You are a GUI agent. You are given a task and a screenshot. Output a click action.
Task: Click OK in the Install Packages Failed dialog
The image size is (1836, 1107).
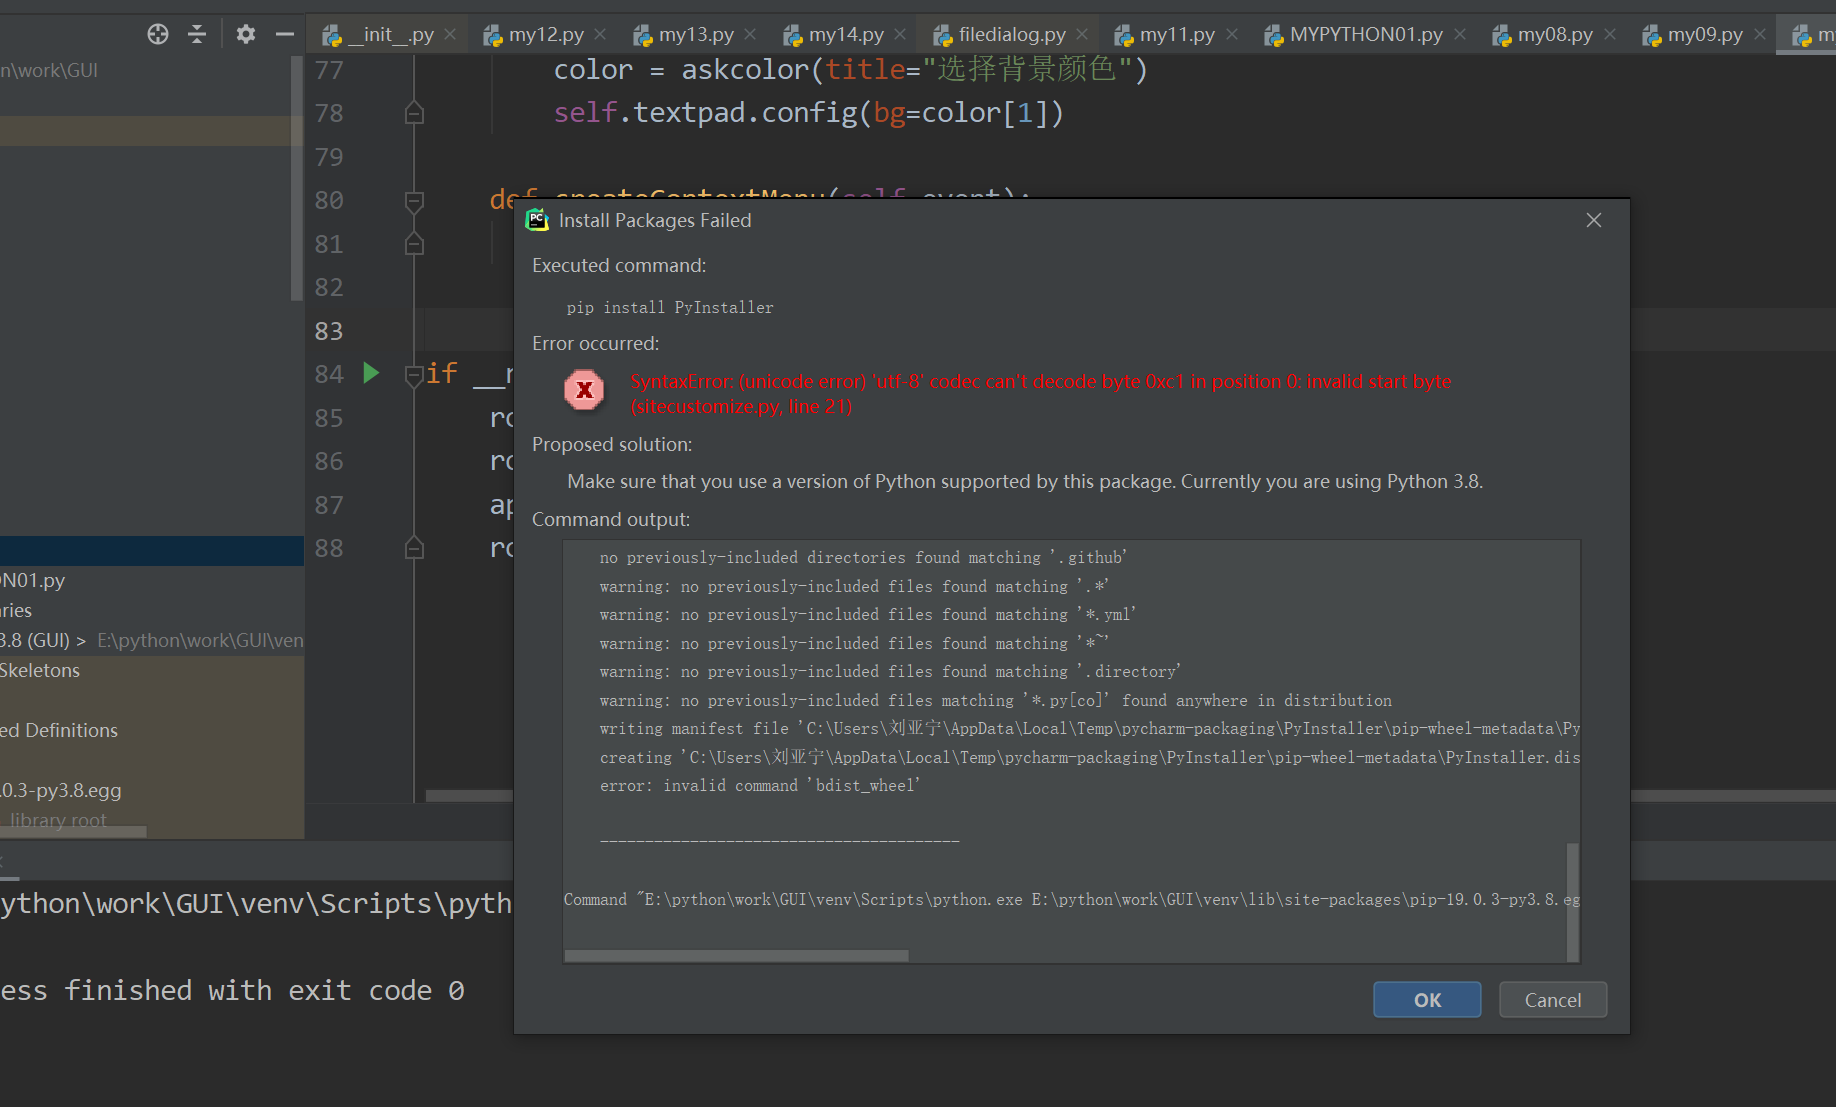(x=1427, y=1000)
